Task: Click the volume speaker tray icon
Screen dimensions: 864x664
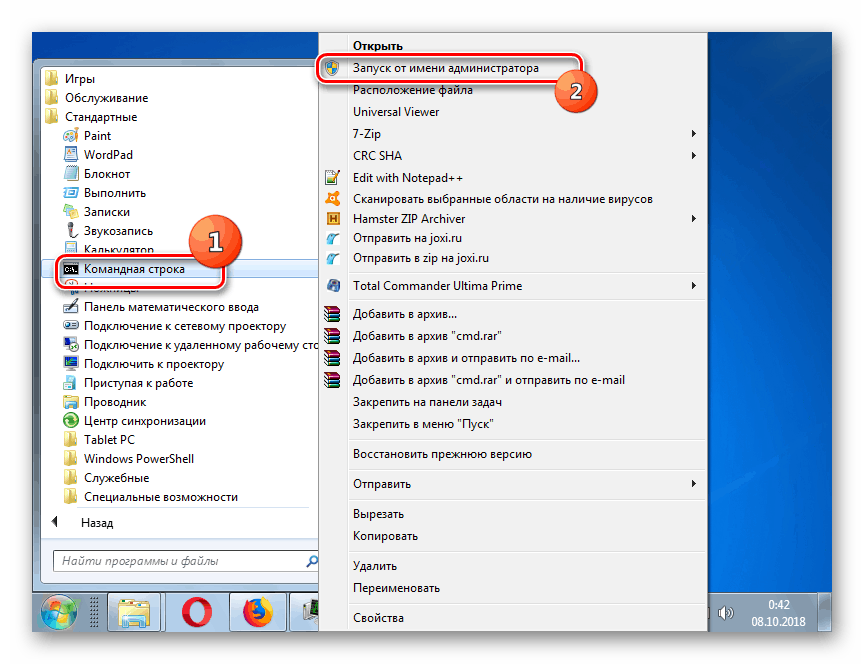Action: pyautogui.click(x=726, y=613)
